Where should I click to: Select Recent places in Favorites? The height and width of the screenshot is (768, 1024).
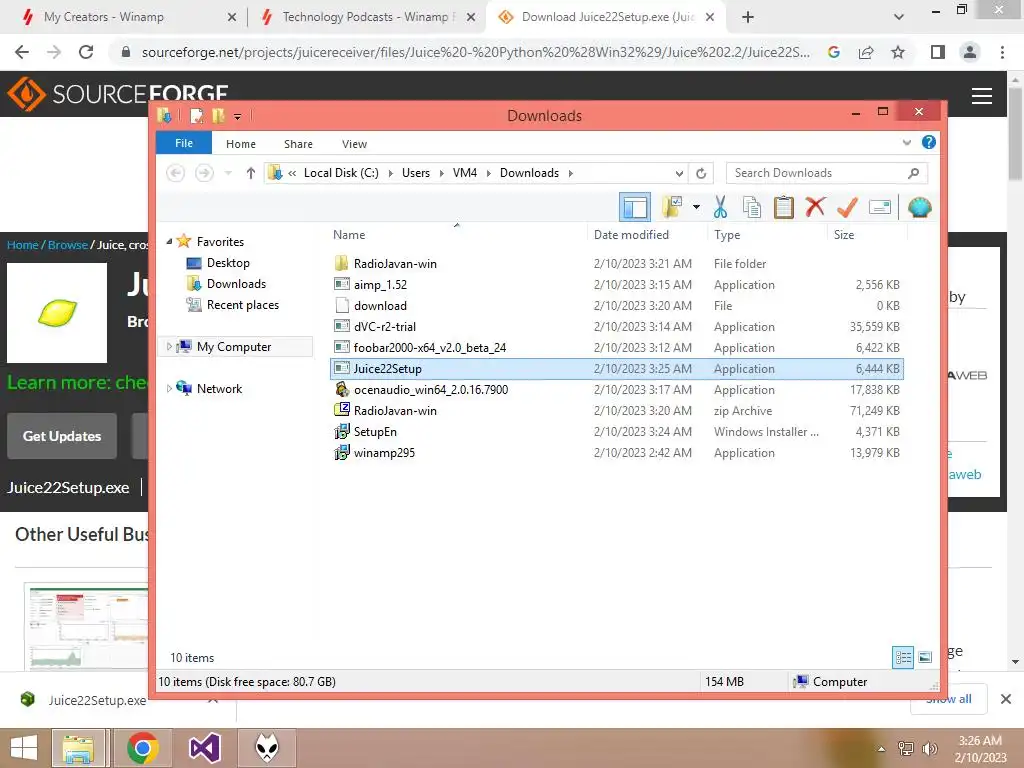(x=242, y=305)
